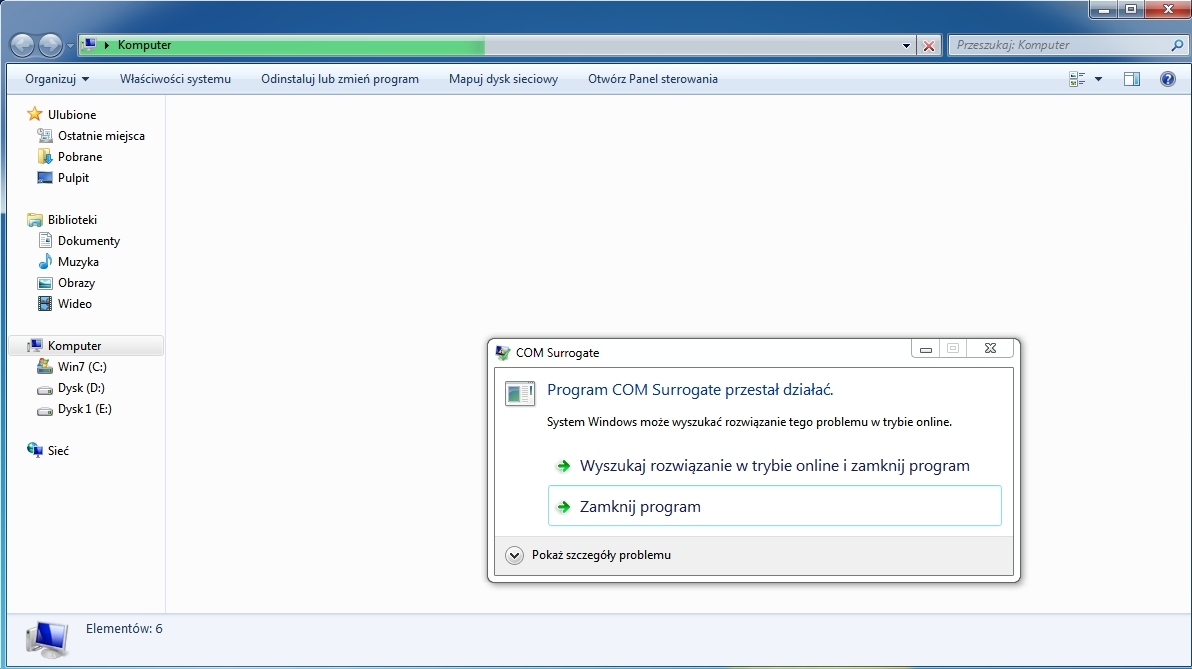
Task: Click the computer icon in address bar
Action: pyautogui.click(x=90, y=45)
